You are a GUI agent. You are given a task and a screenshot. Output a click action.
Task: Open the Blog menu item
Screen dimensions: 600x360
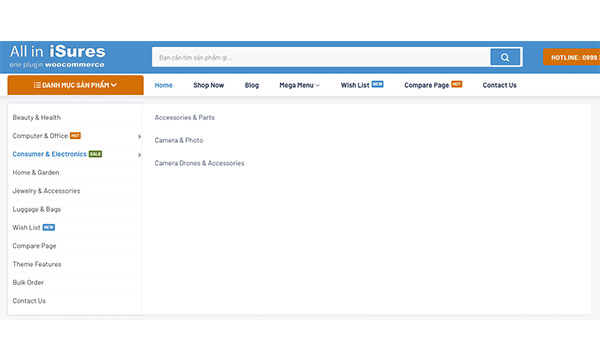coord(252,85)
